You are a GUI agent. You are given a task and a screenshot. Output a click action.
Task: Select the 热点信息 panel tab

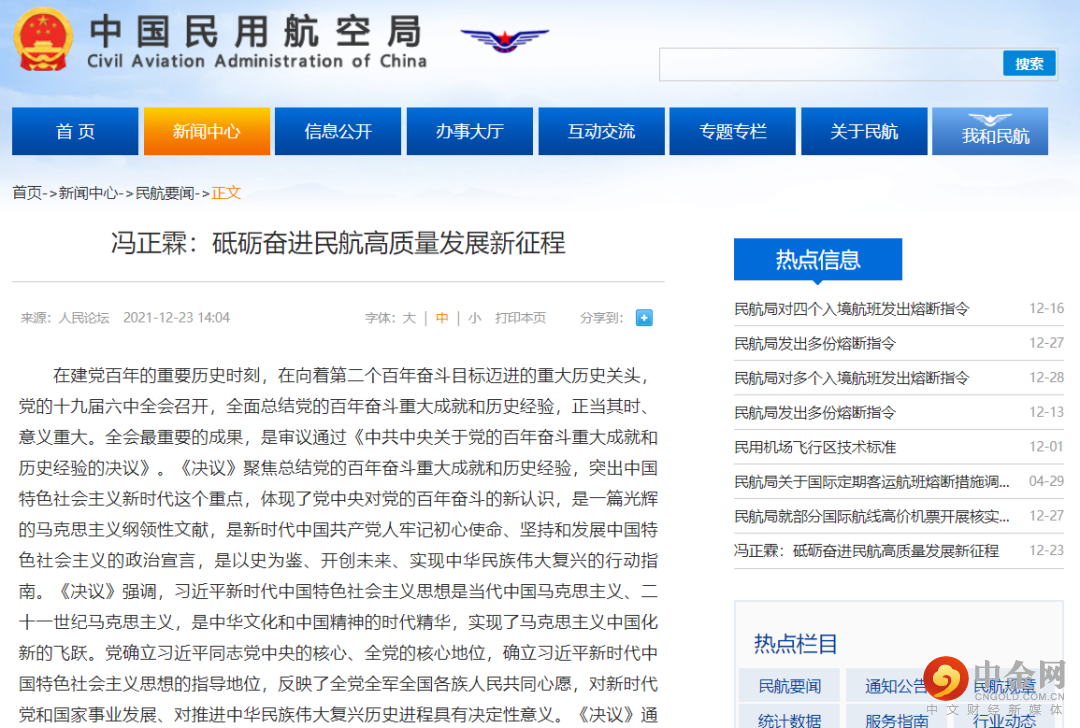point(818,260)
